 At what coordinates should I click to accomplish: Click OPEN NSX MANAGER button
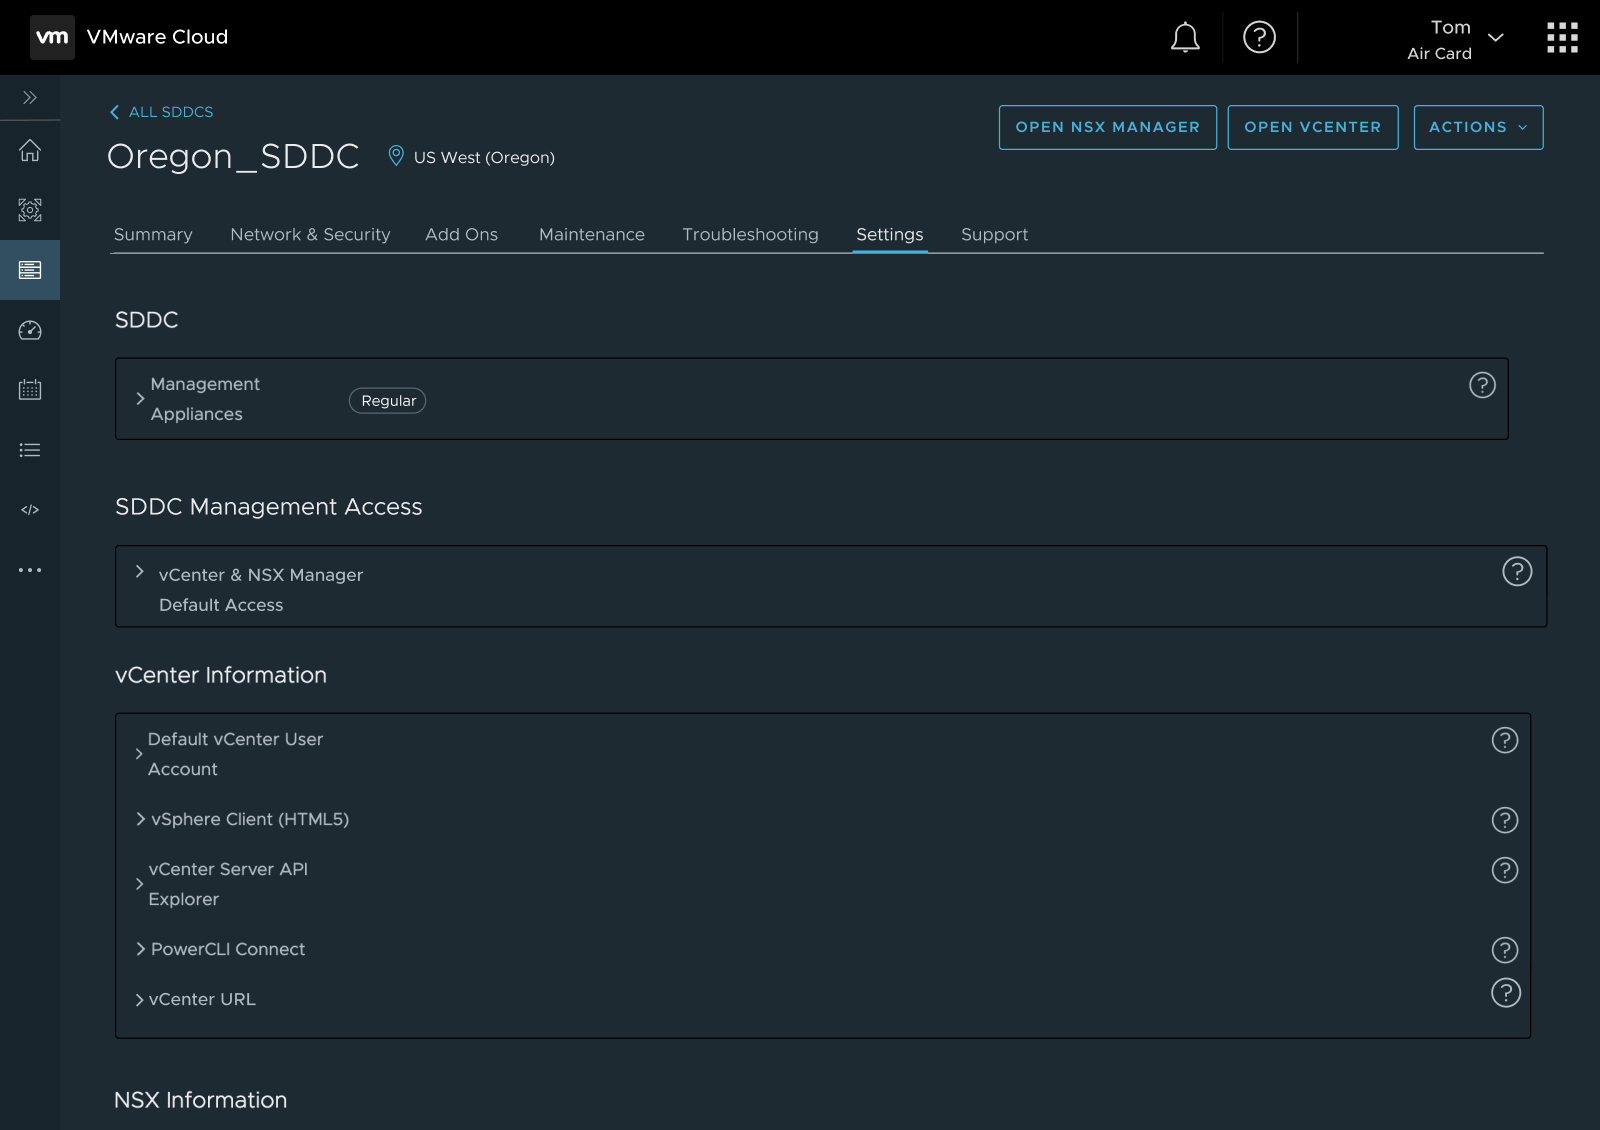coord(1107,127)
